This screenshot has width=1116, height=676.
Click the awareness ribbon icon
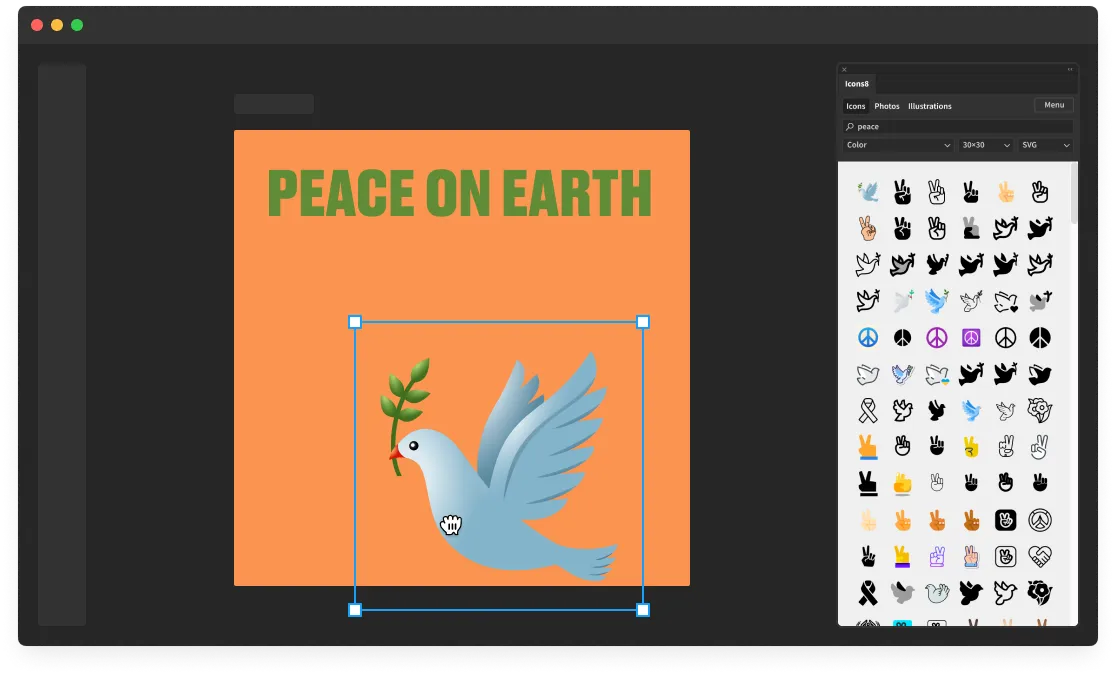click(x=866, y=410)
